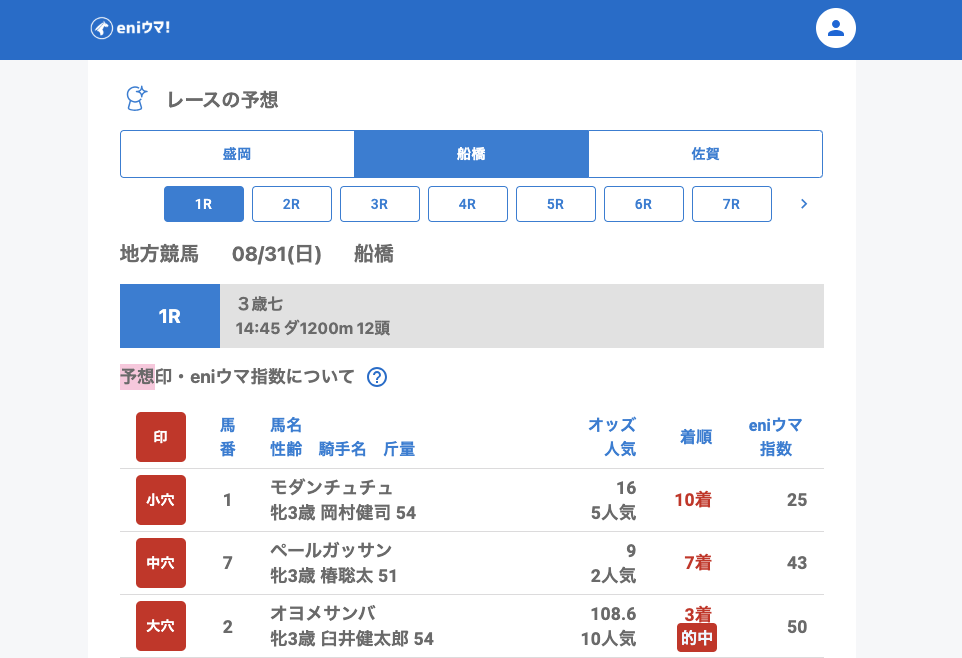Switch to the 佐賀 racecourse tab

pos(705,154)
